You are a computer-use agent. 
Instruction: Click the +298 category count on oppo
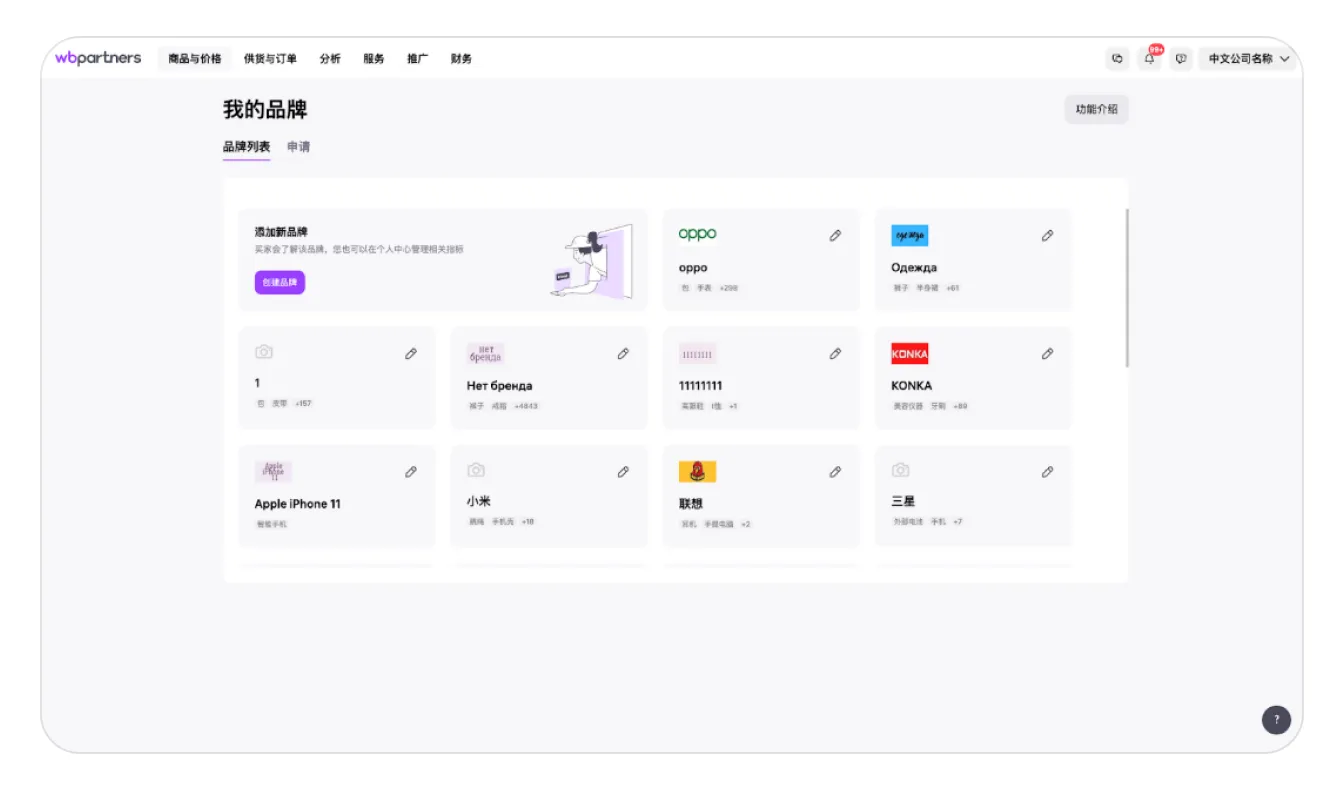click(x=729, y=288)
